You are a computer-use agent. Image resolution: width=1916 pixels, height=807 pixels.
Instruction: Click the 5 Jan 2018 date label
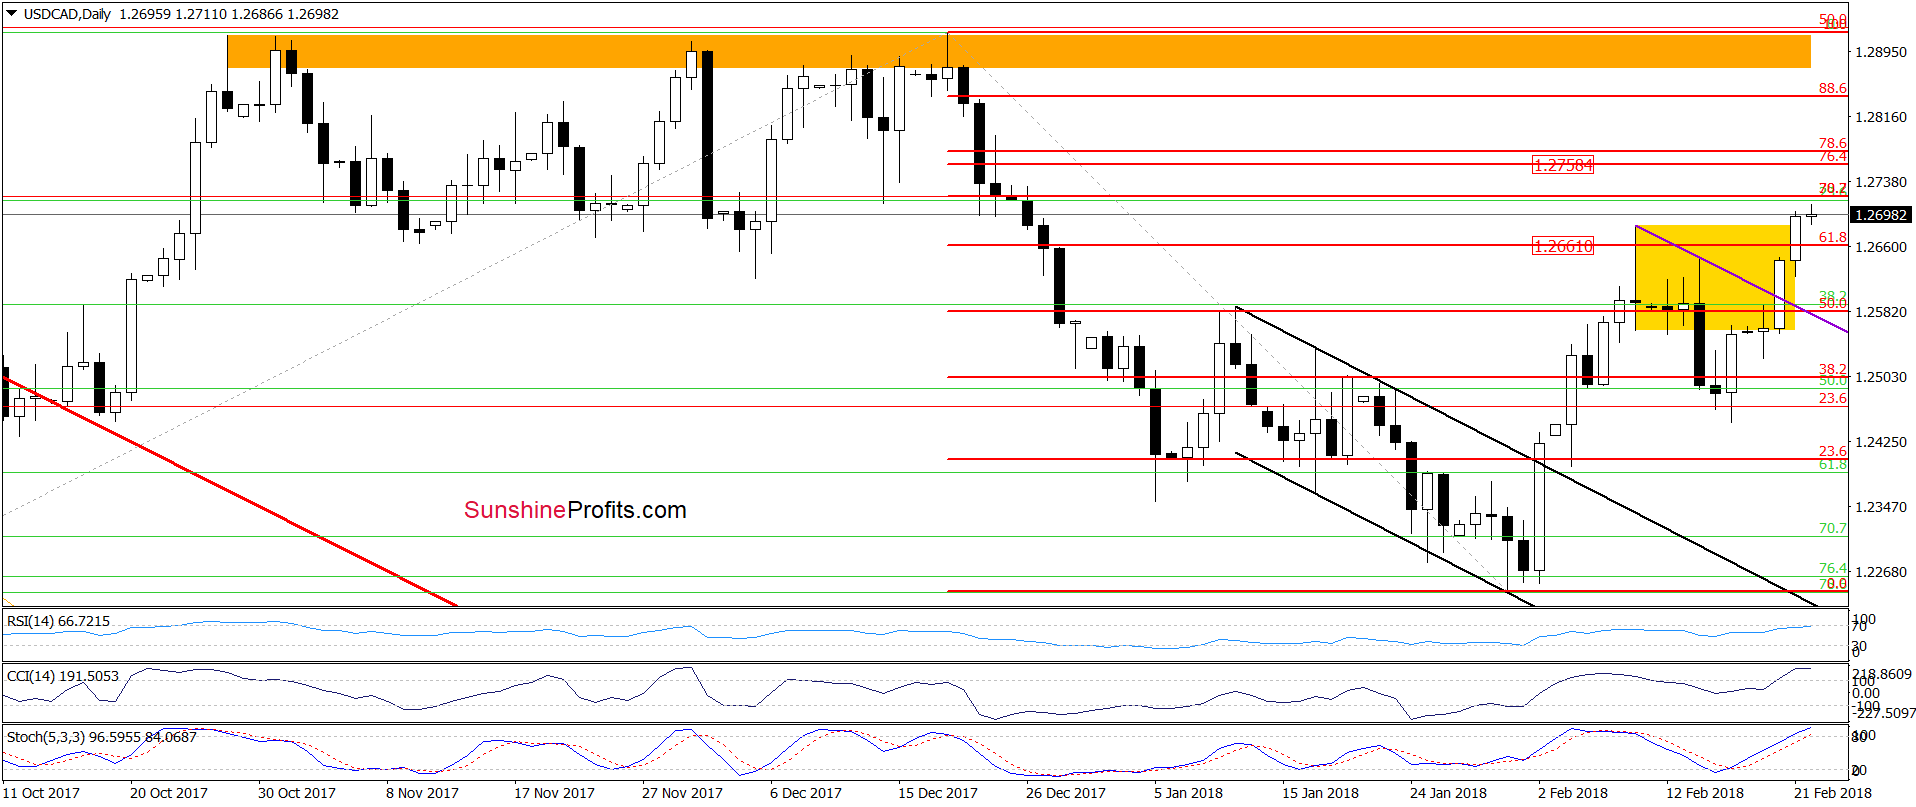[1188, 793]
